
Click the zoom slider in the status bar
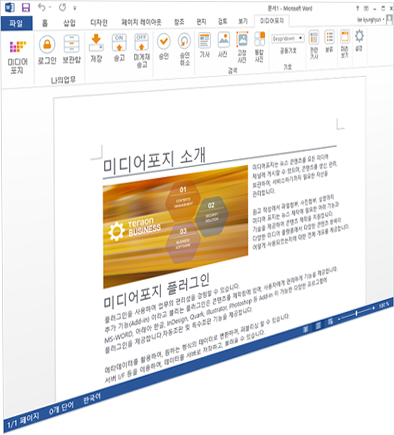click(x=356, y=313)
